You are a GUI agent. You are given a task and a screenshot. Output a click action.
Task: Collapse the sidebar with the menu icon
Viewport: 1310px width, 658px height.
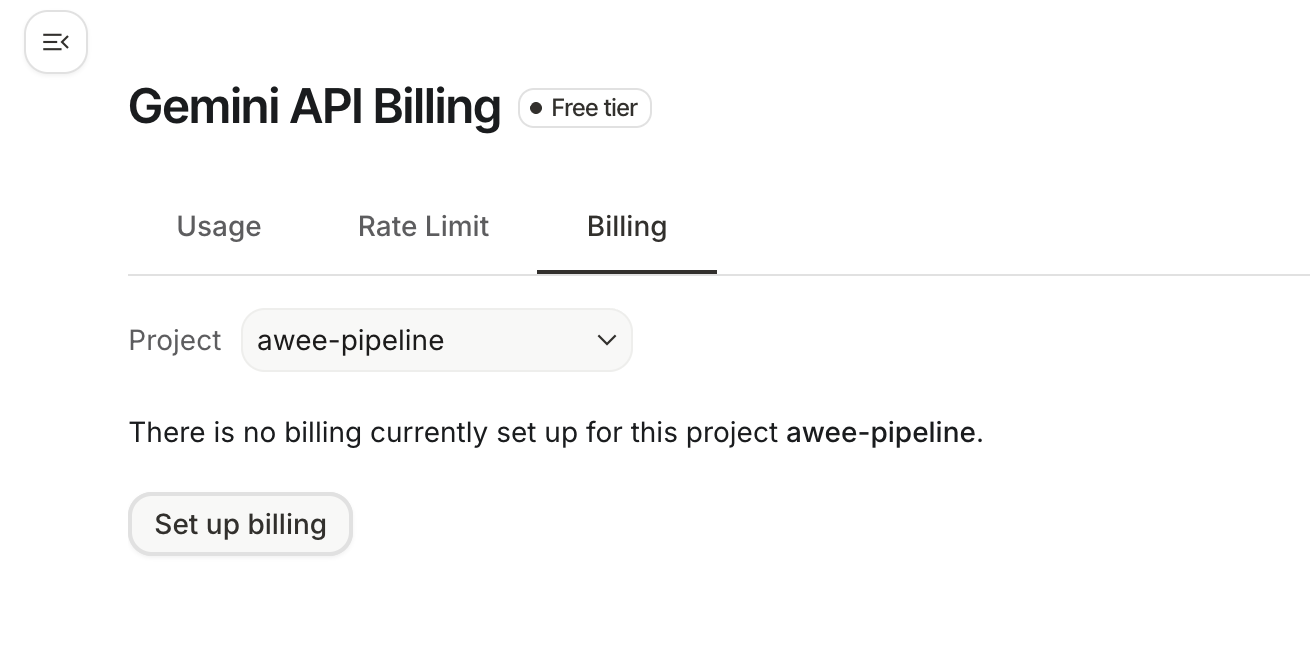click(x=56, y=42)
